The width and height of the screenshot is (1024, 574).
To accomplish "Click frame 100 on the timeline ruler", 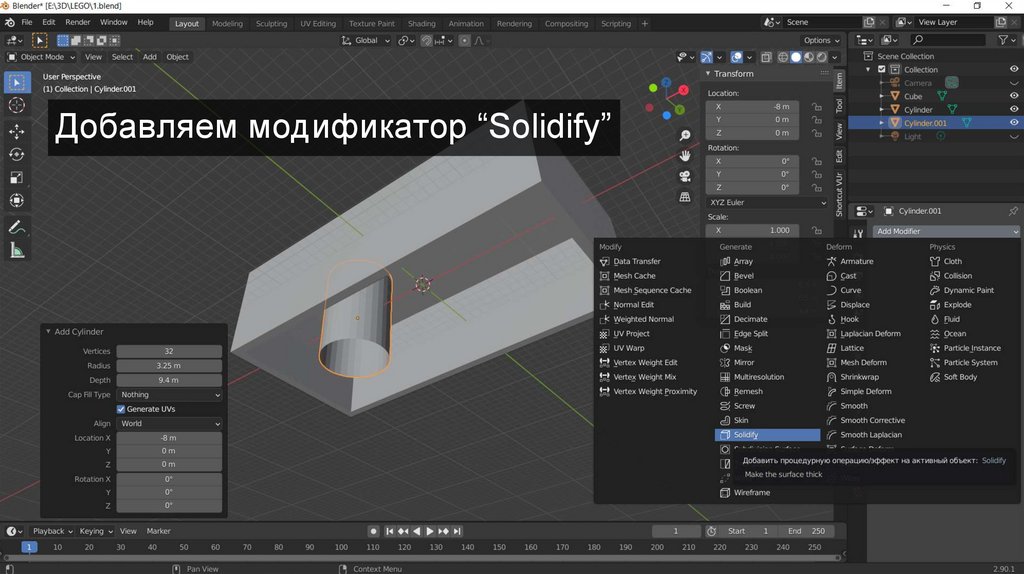I will pos(342,547).
